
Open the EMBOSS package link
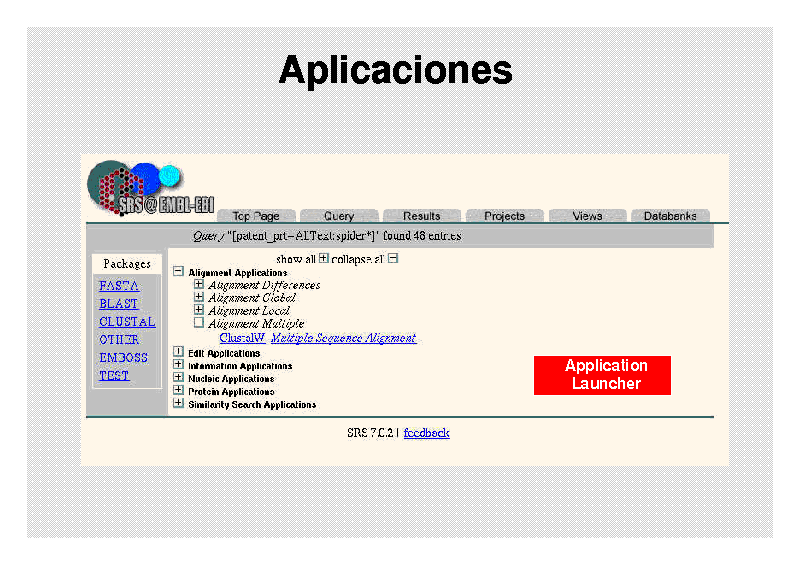tap(123, 357)
